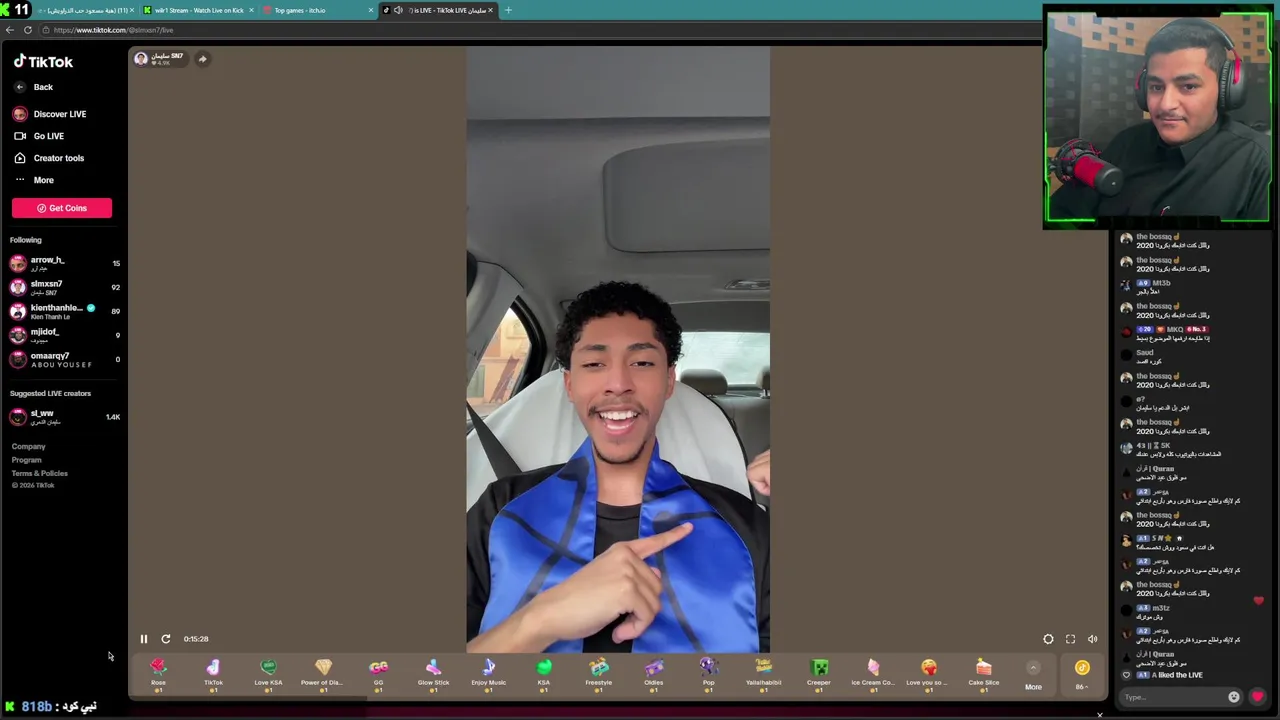This screenshot has width=1280, height=720.
Task: Open Discover LIVE
Action: (50, 114)
